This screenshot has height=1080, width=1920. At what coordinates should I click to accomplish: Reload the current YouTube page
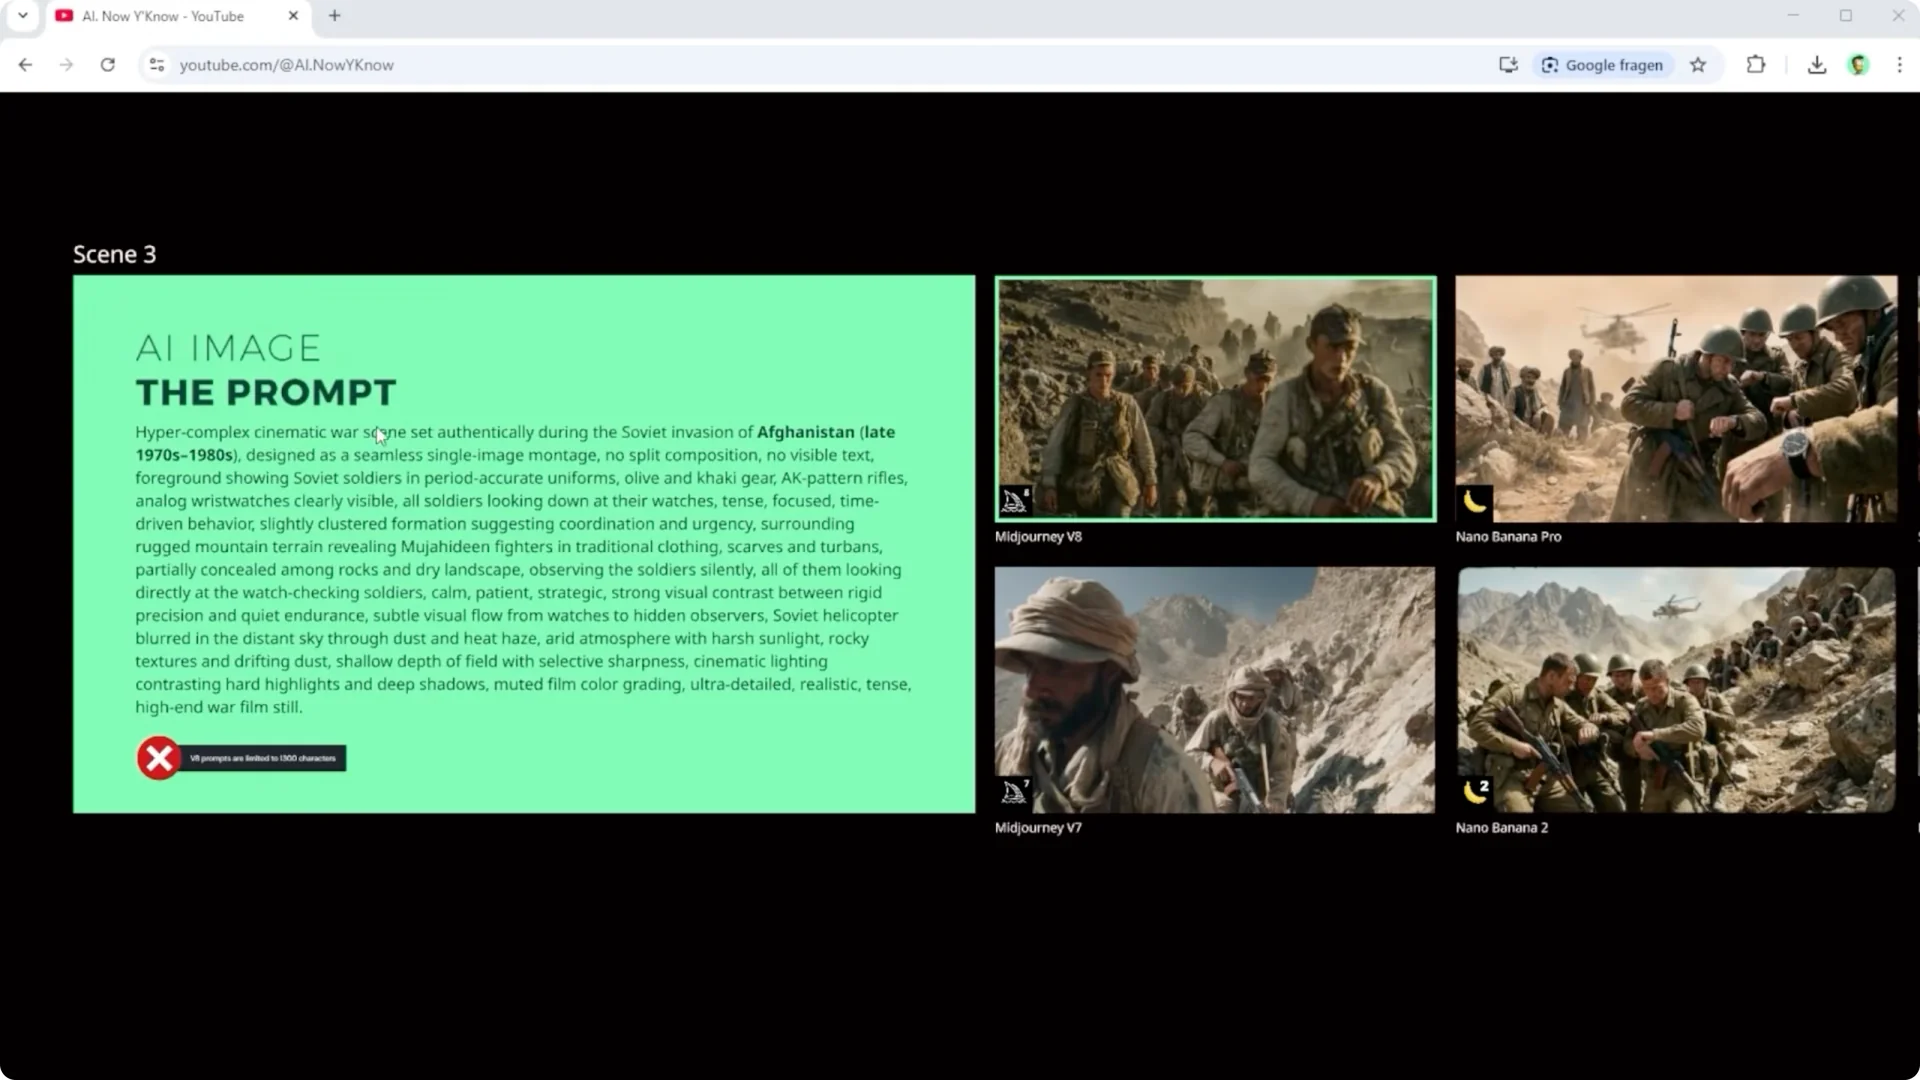[x=109, y=65]
